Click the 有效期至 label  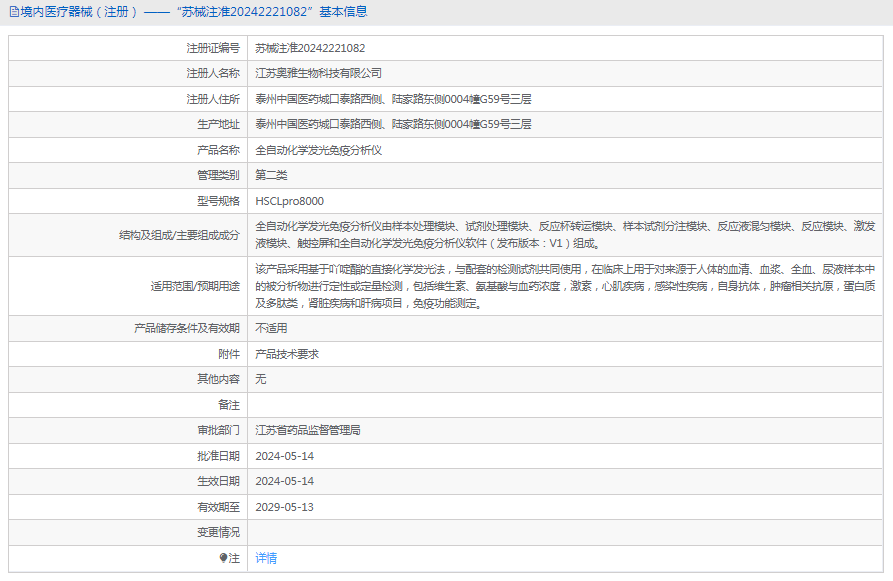pos(219,507)
